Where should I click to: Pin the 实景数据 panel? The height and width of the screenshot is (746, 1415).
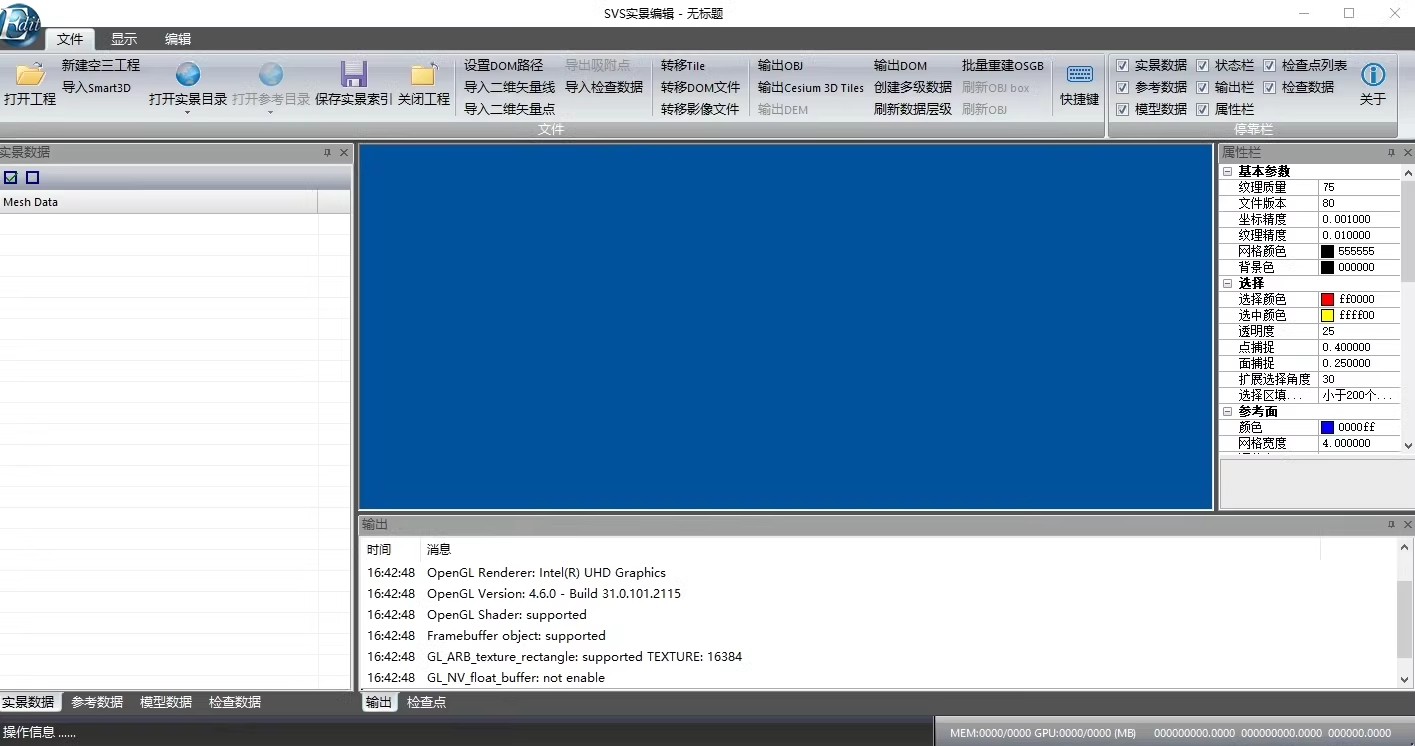[x=327, y=153]
